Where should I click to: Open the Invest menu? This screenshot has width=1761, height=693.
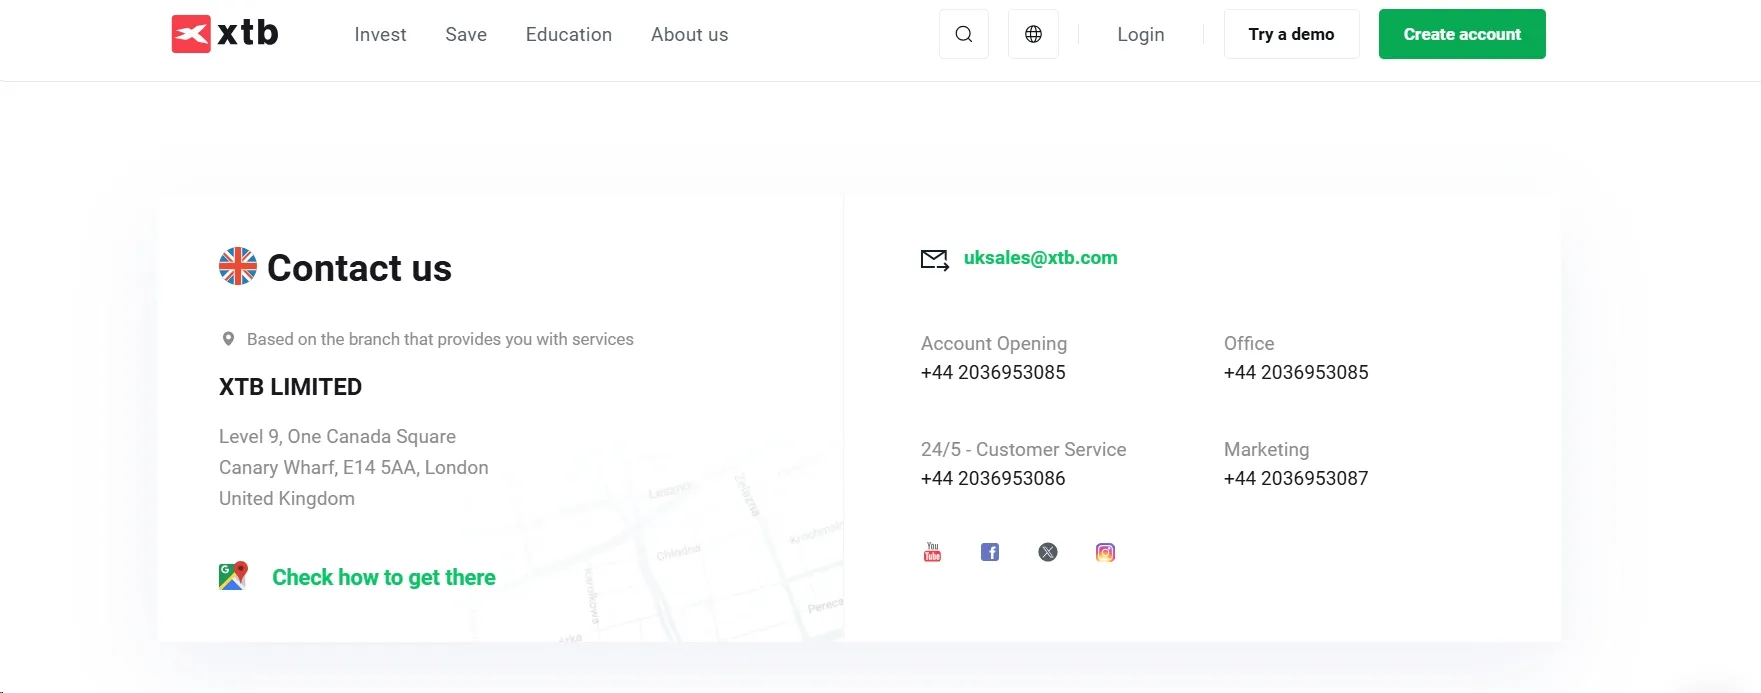380,34
